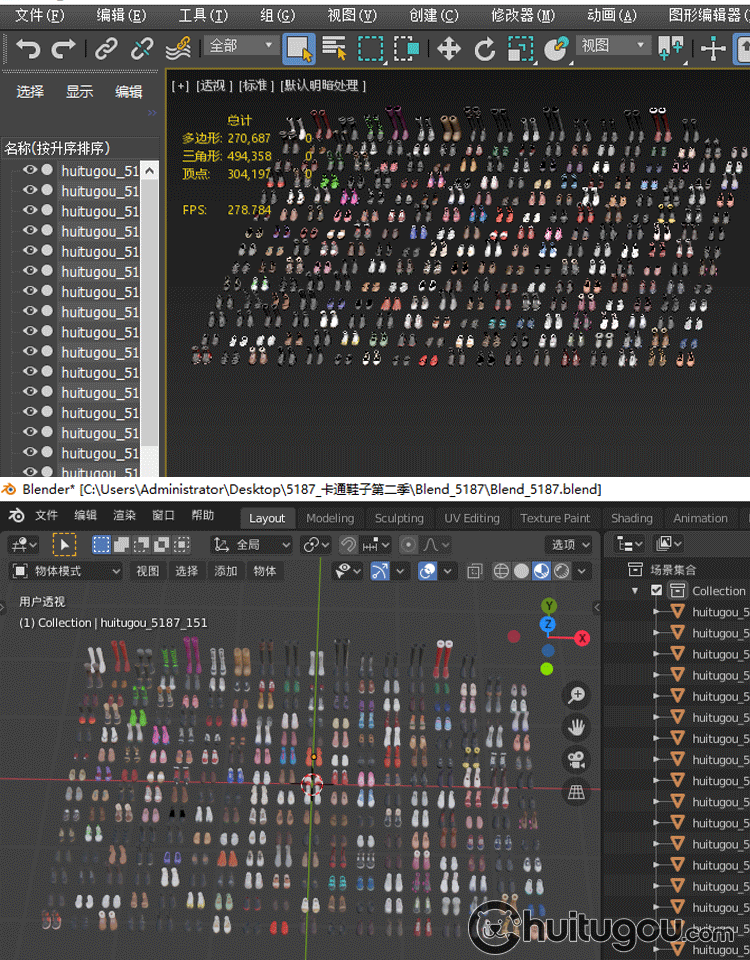Switch to the UV Editing workspace tab
The image size is (750, 960).
[472, 518]
